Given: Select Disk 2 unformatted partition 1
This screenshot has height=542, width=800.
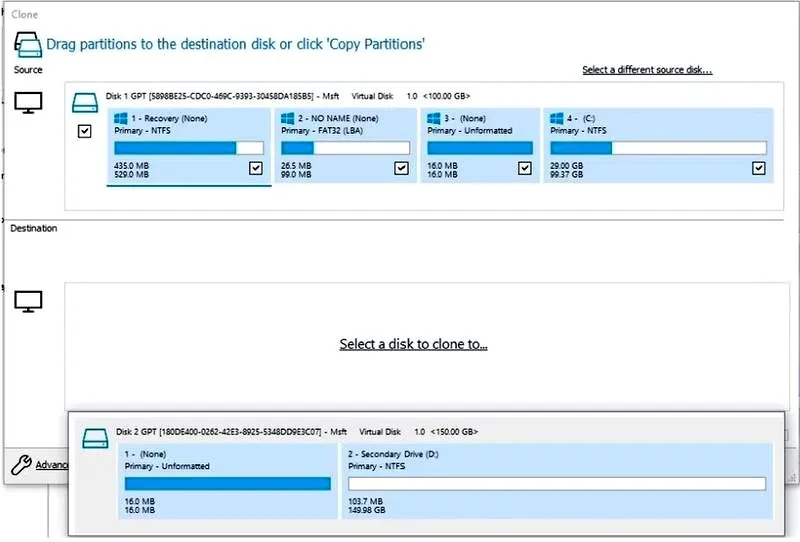Looking at the screenshot, I should (x=228, y=481).
